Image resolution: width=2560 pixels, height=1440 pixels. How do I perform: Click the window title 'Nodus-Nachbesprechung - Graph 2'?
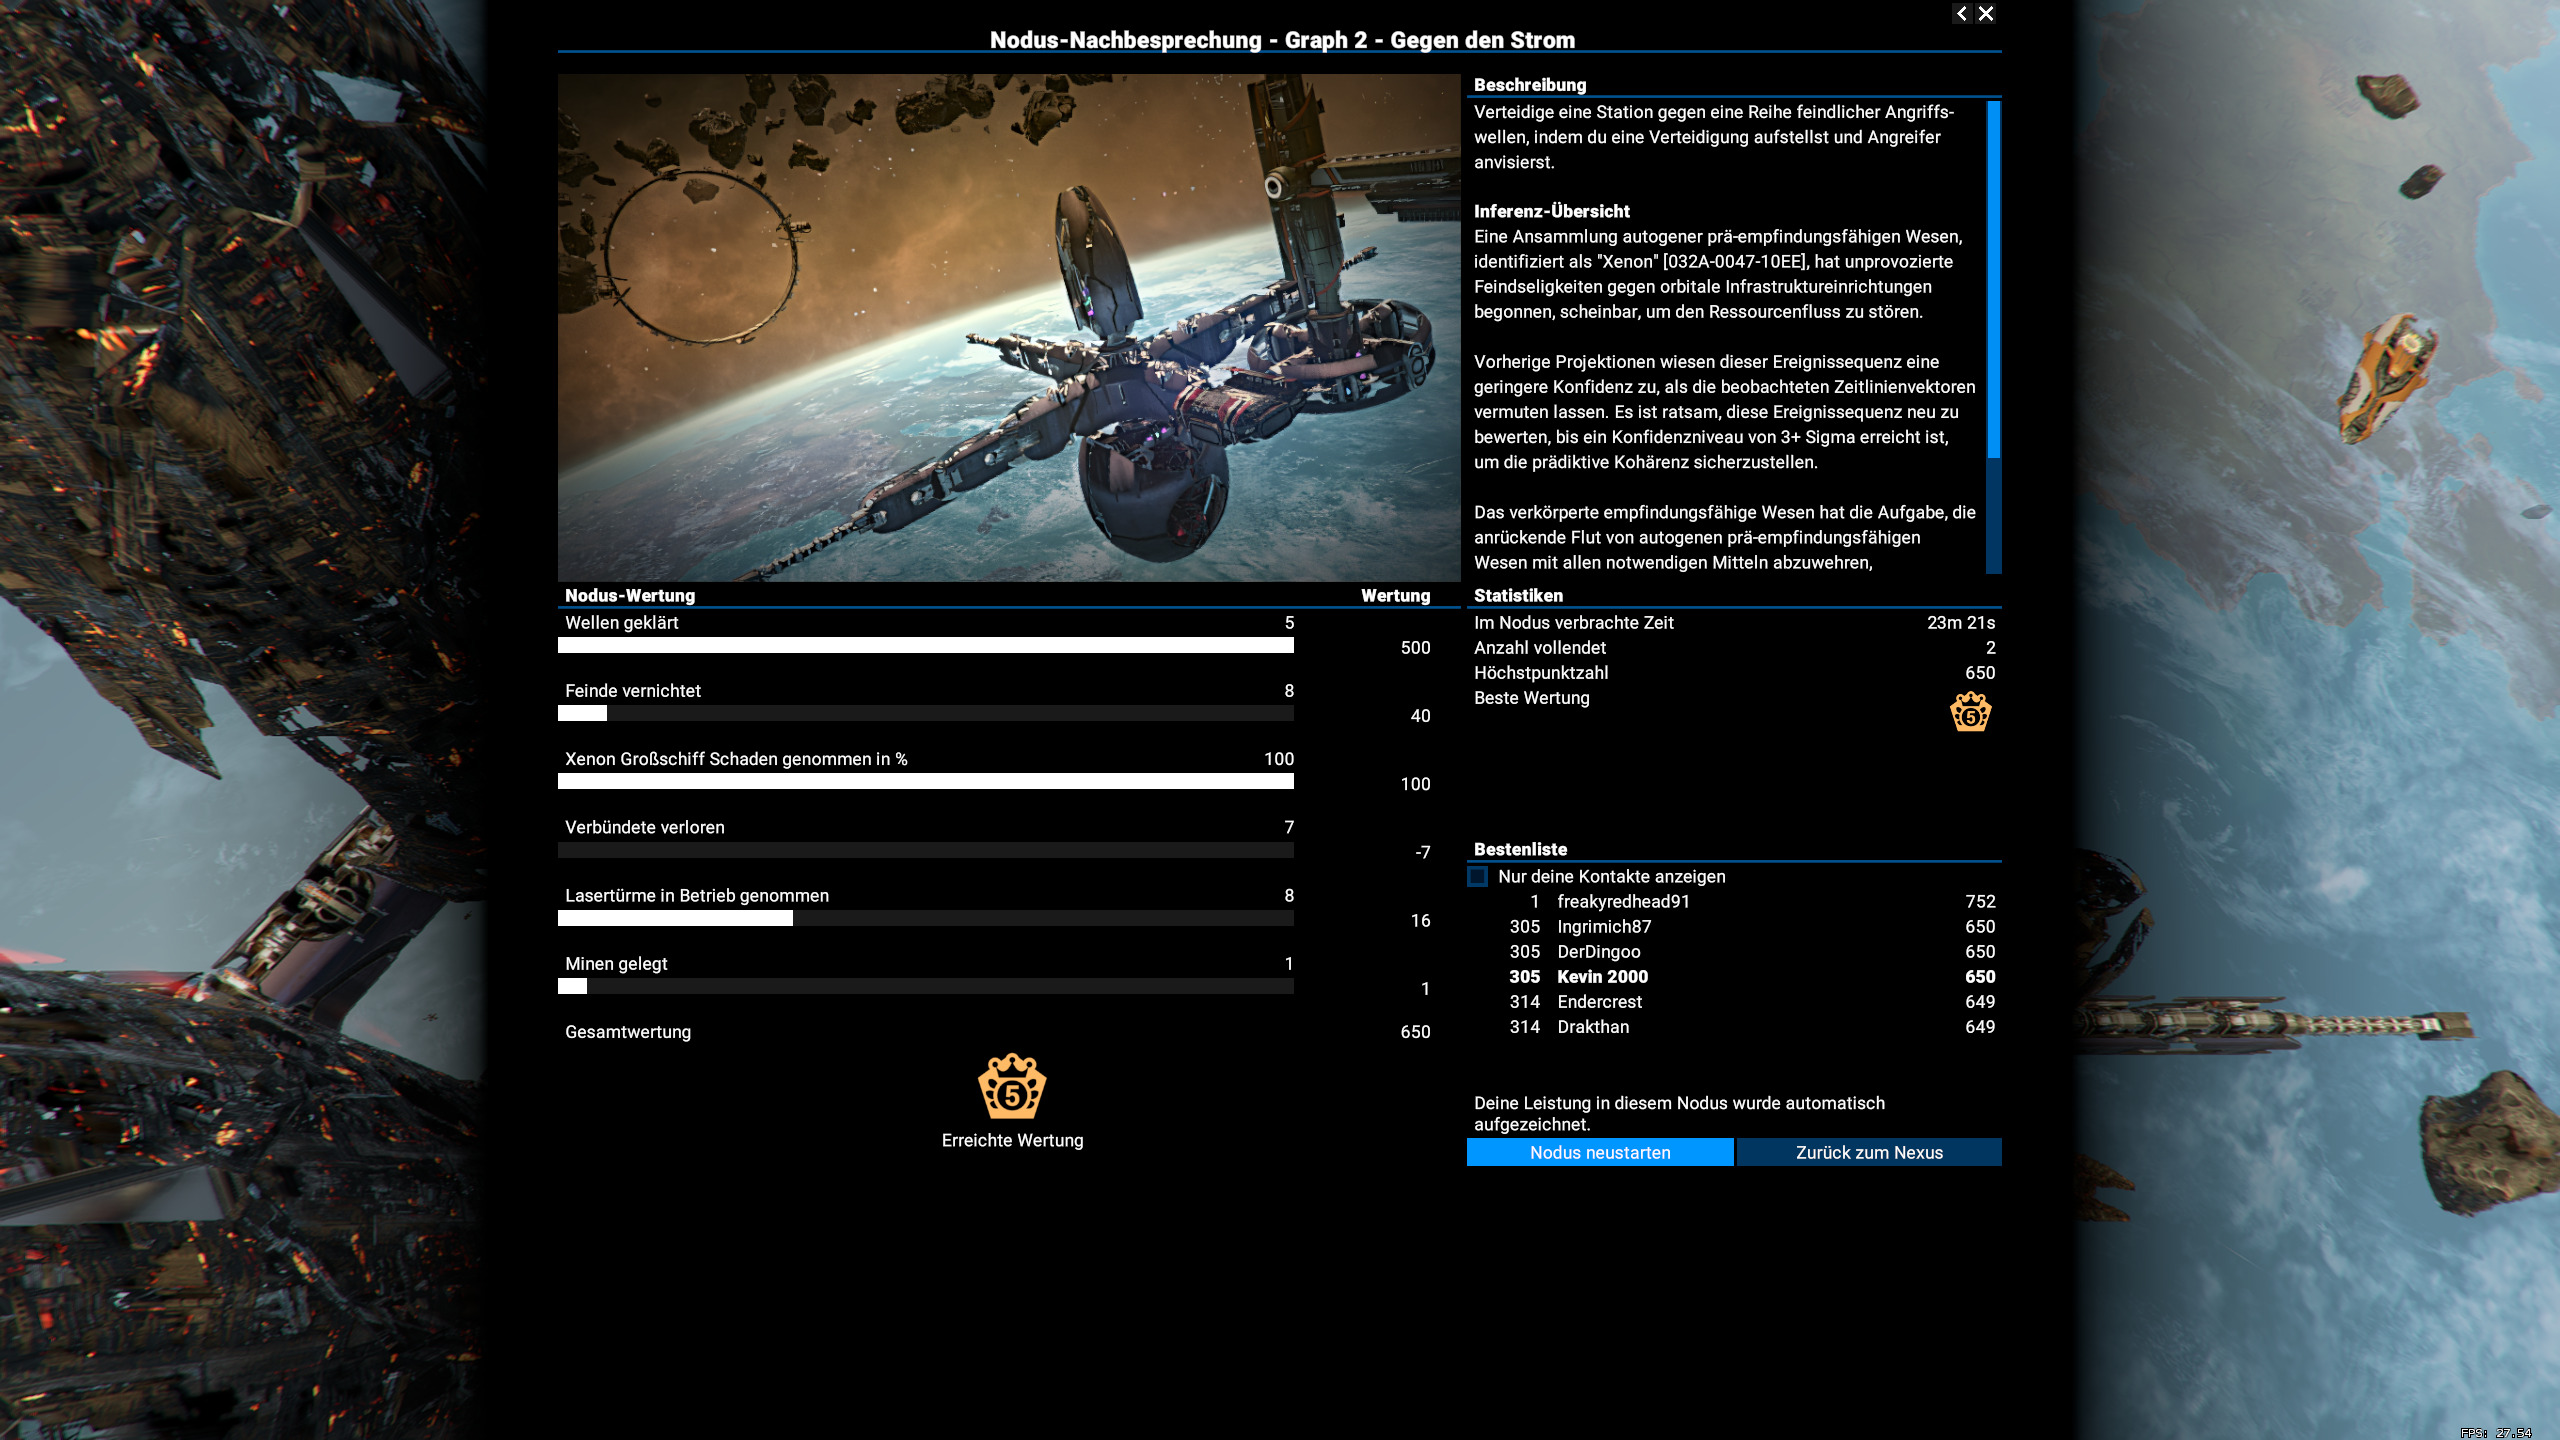[x=1281, y=40]
